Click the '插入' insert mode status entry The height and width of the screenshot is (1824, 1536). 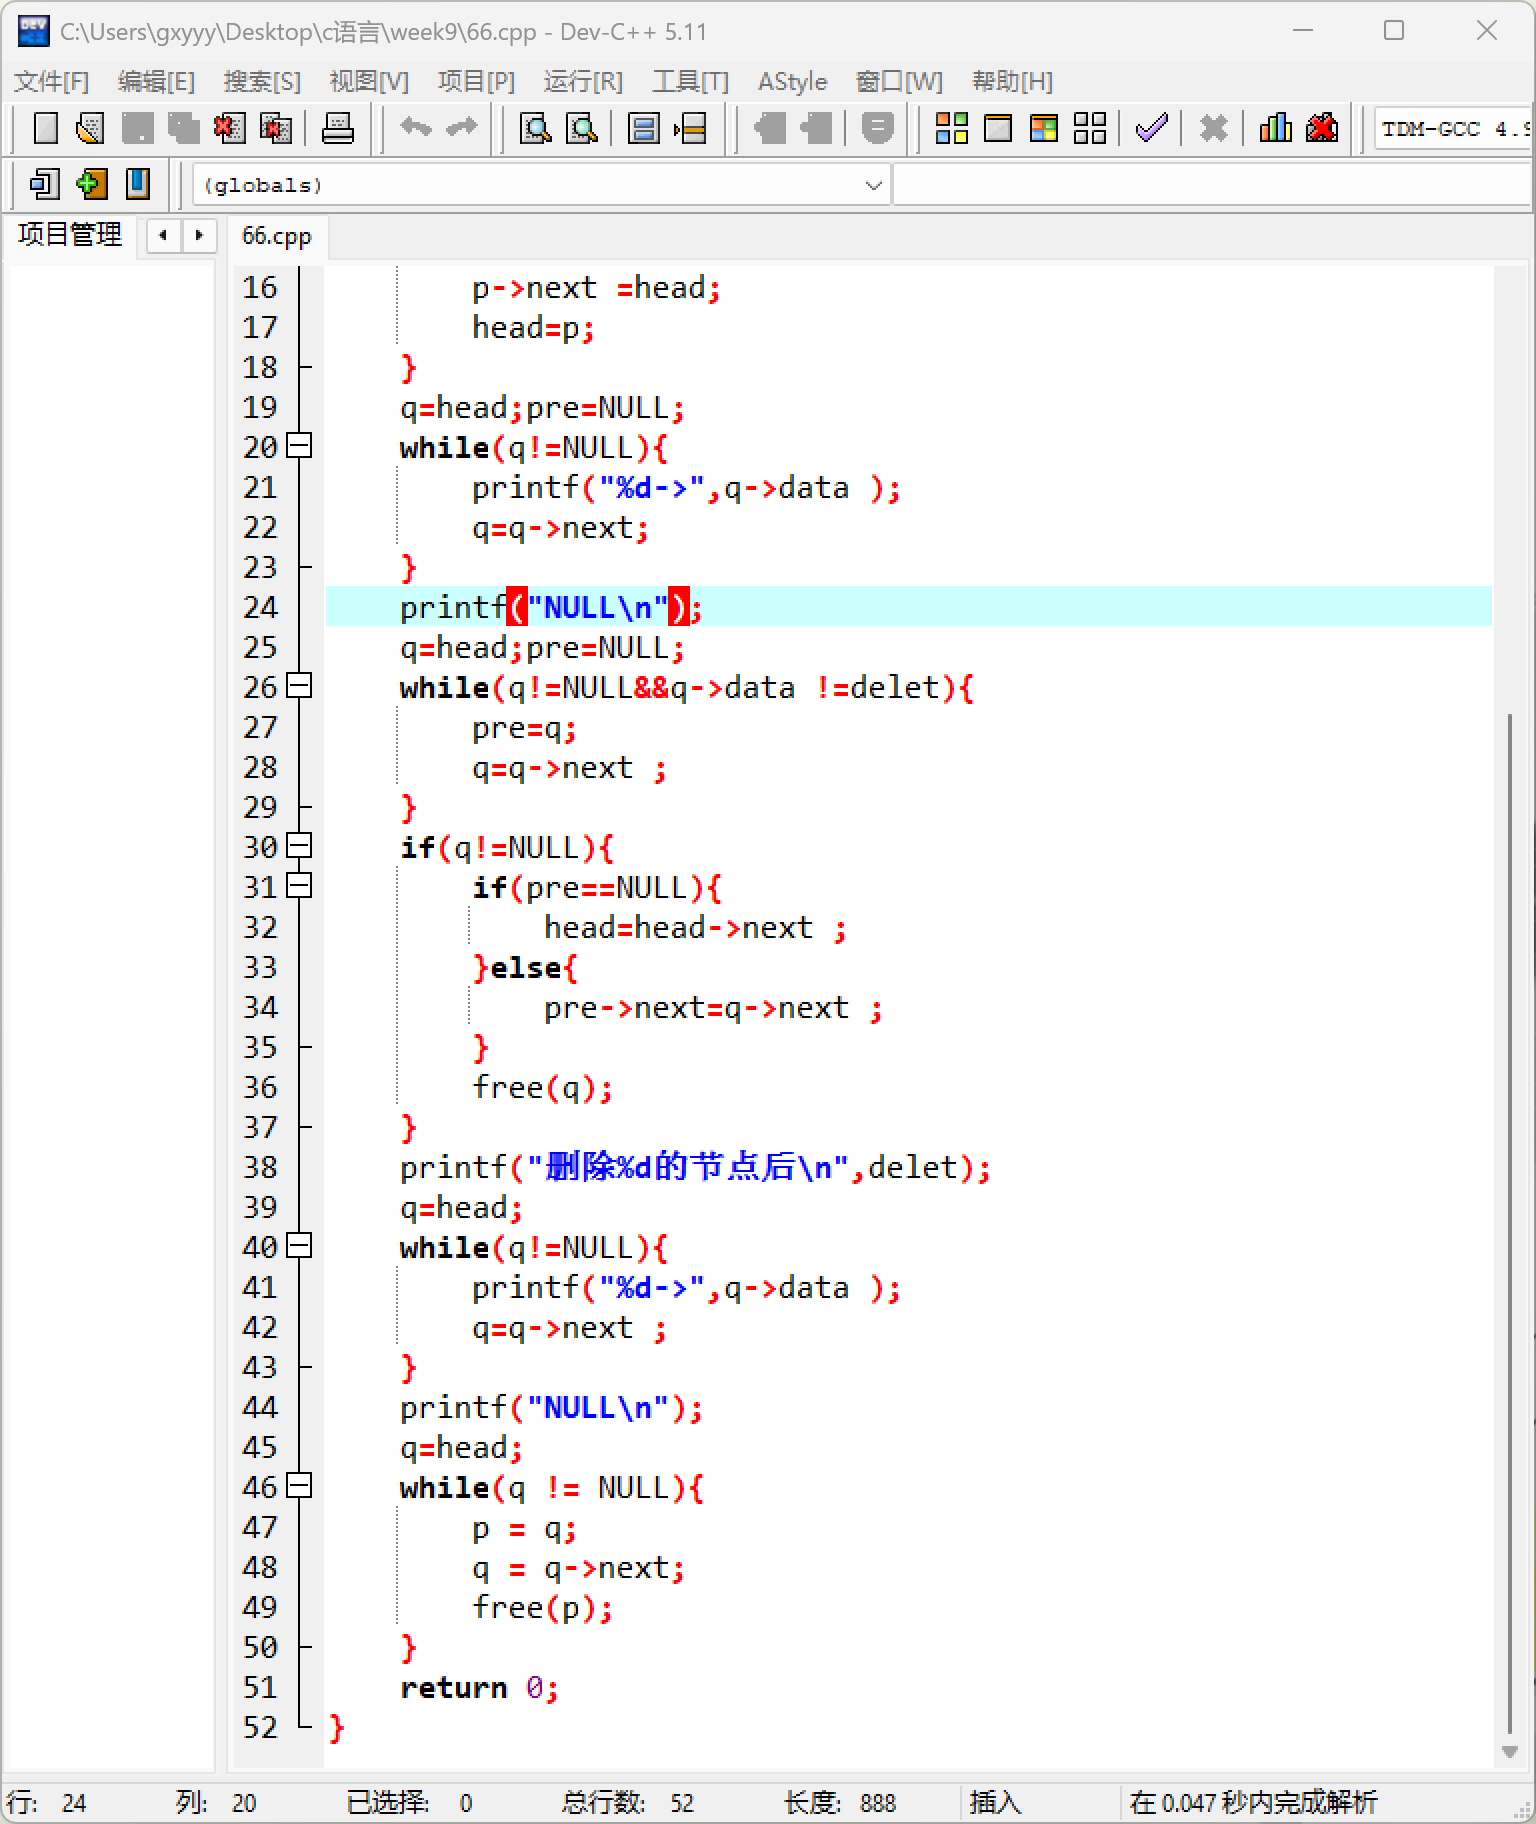coord(995,1803)
